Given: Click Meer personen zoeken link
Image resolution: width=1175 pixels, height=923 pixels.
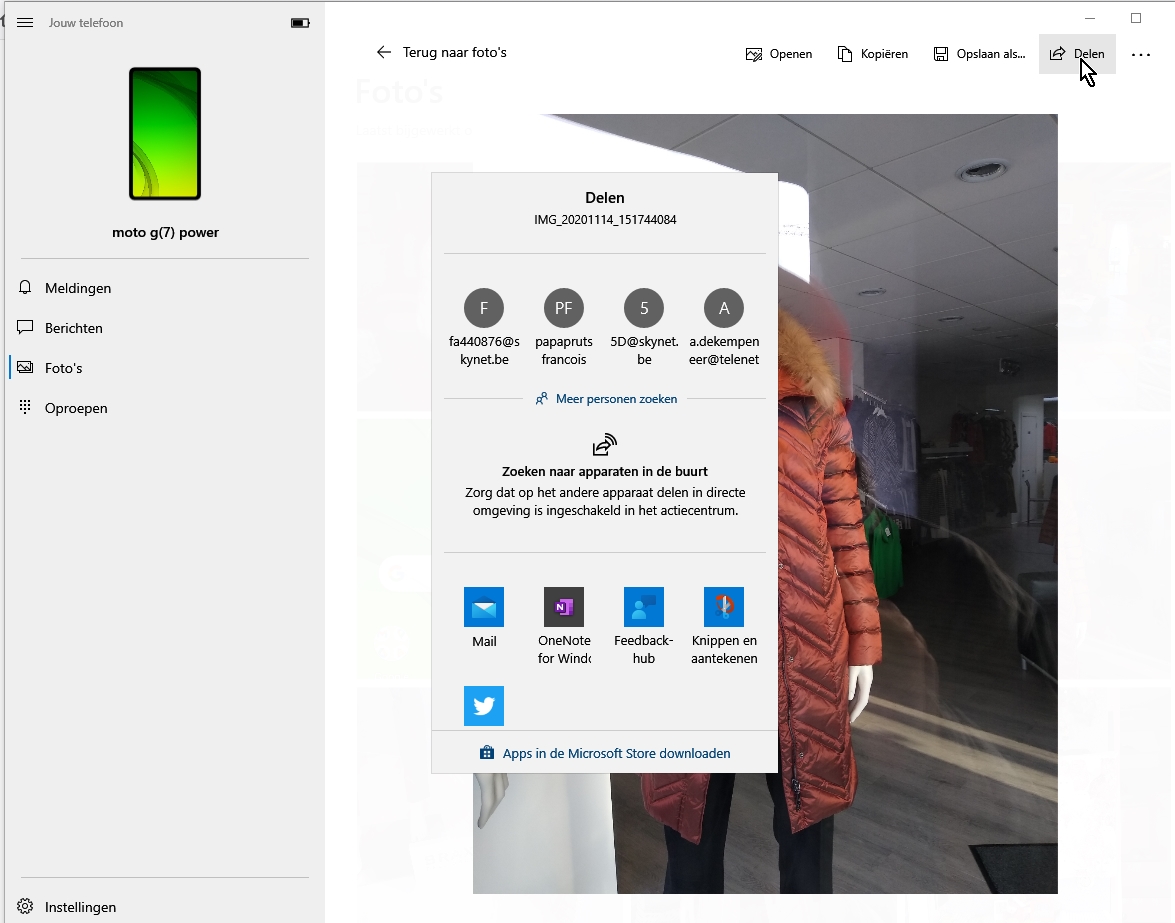Looking at the screenshot, I should coord(606,399).
